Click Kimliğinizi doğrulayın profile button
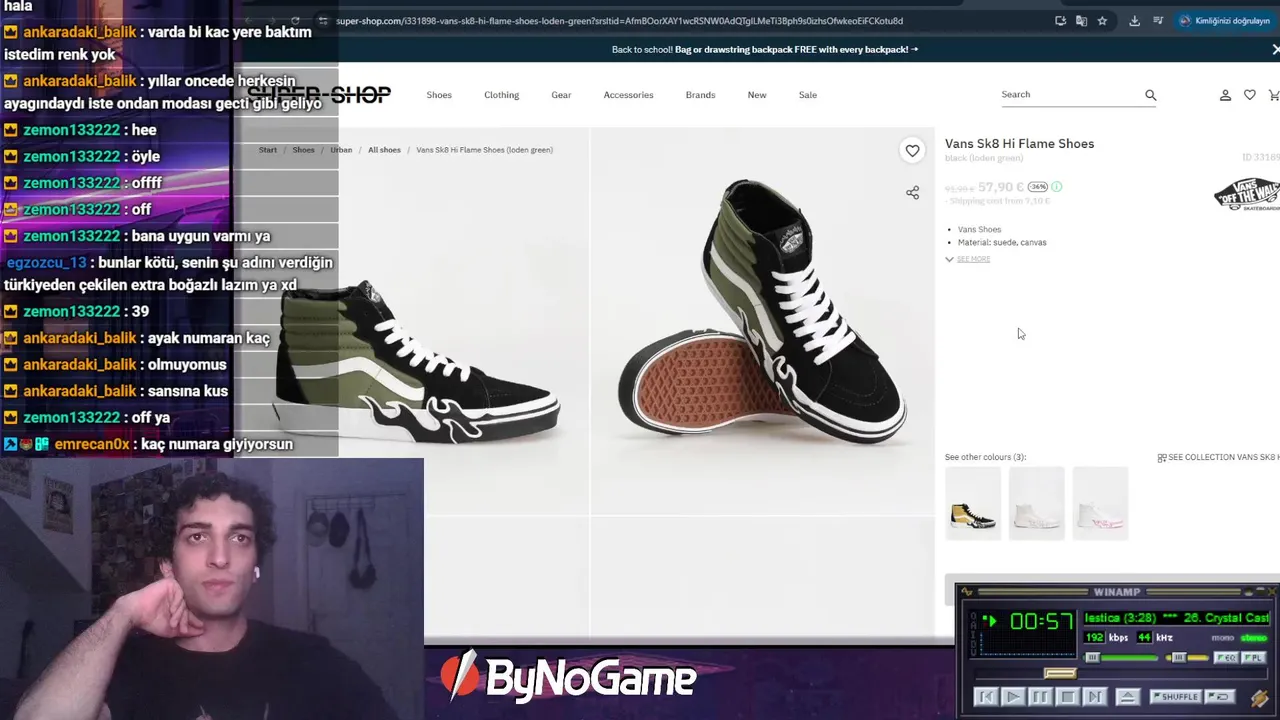 coord(1224,20)
